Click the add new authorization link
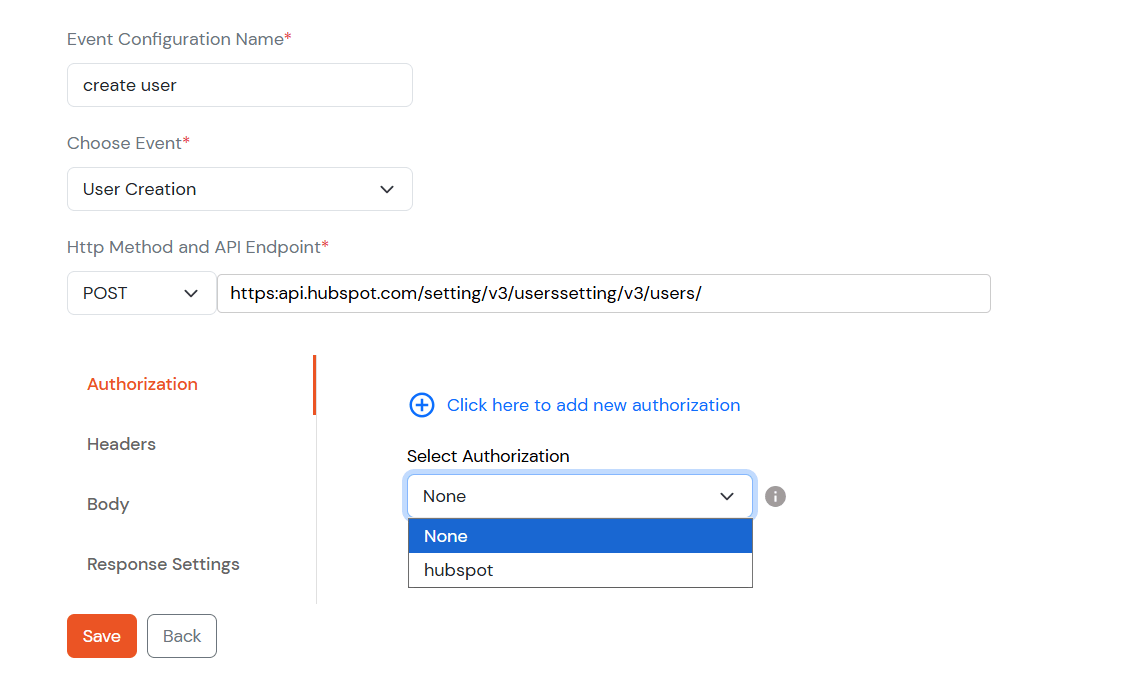Image resolution: width=1137 pixels, height=682 pixels. click(x=593, y=405)
